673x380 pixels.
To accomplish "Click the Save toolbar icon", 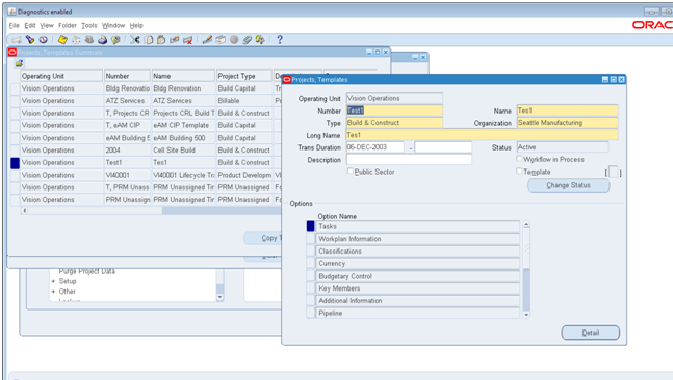I will [x=63, y=40].
